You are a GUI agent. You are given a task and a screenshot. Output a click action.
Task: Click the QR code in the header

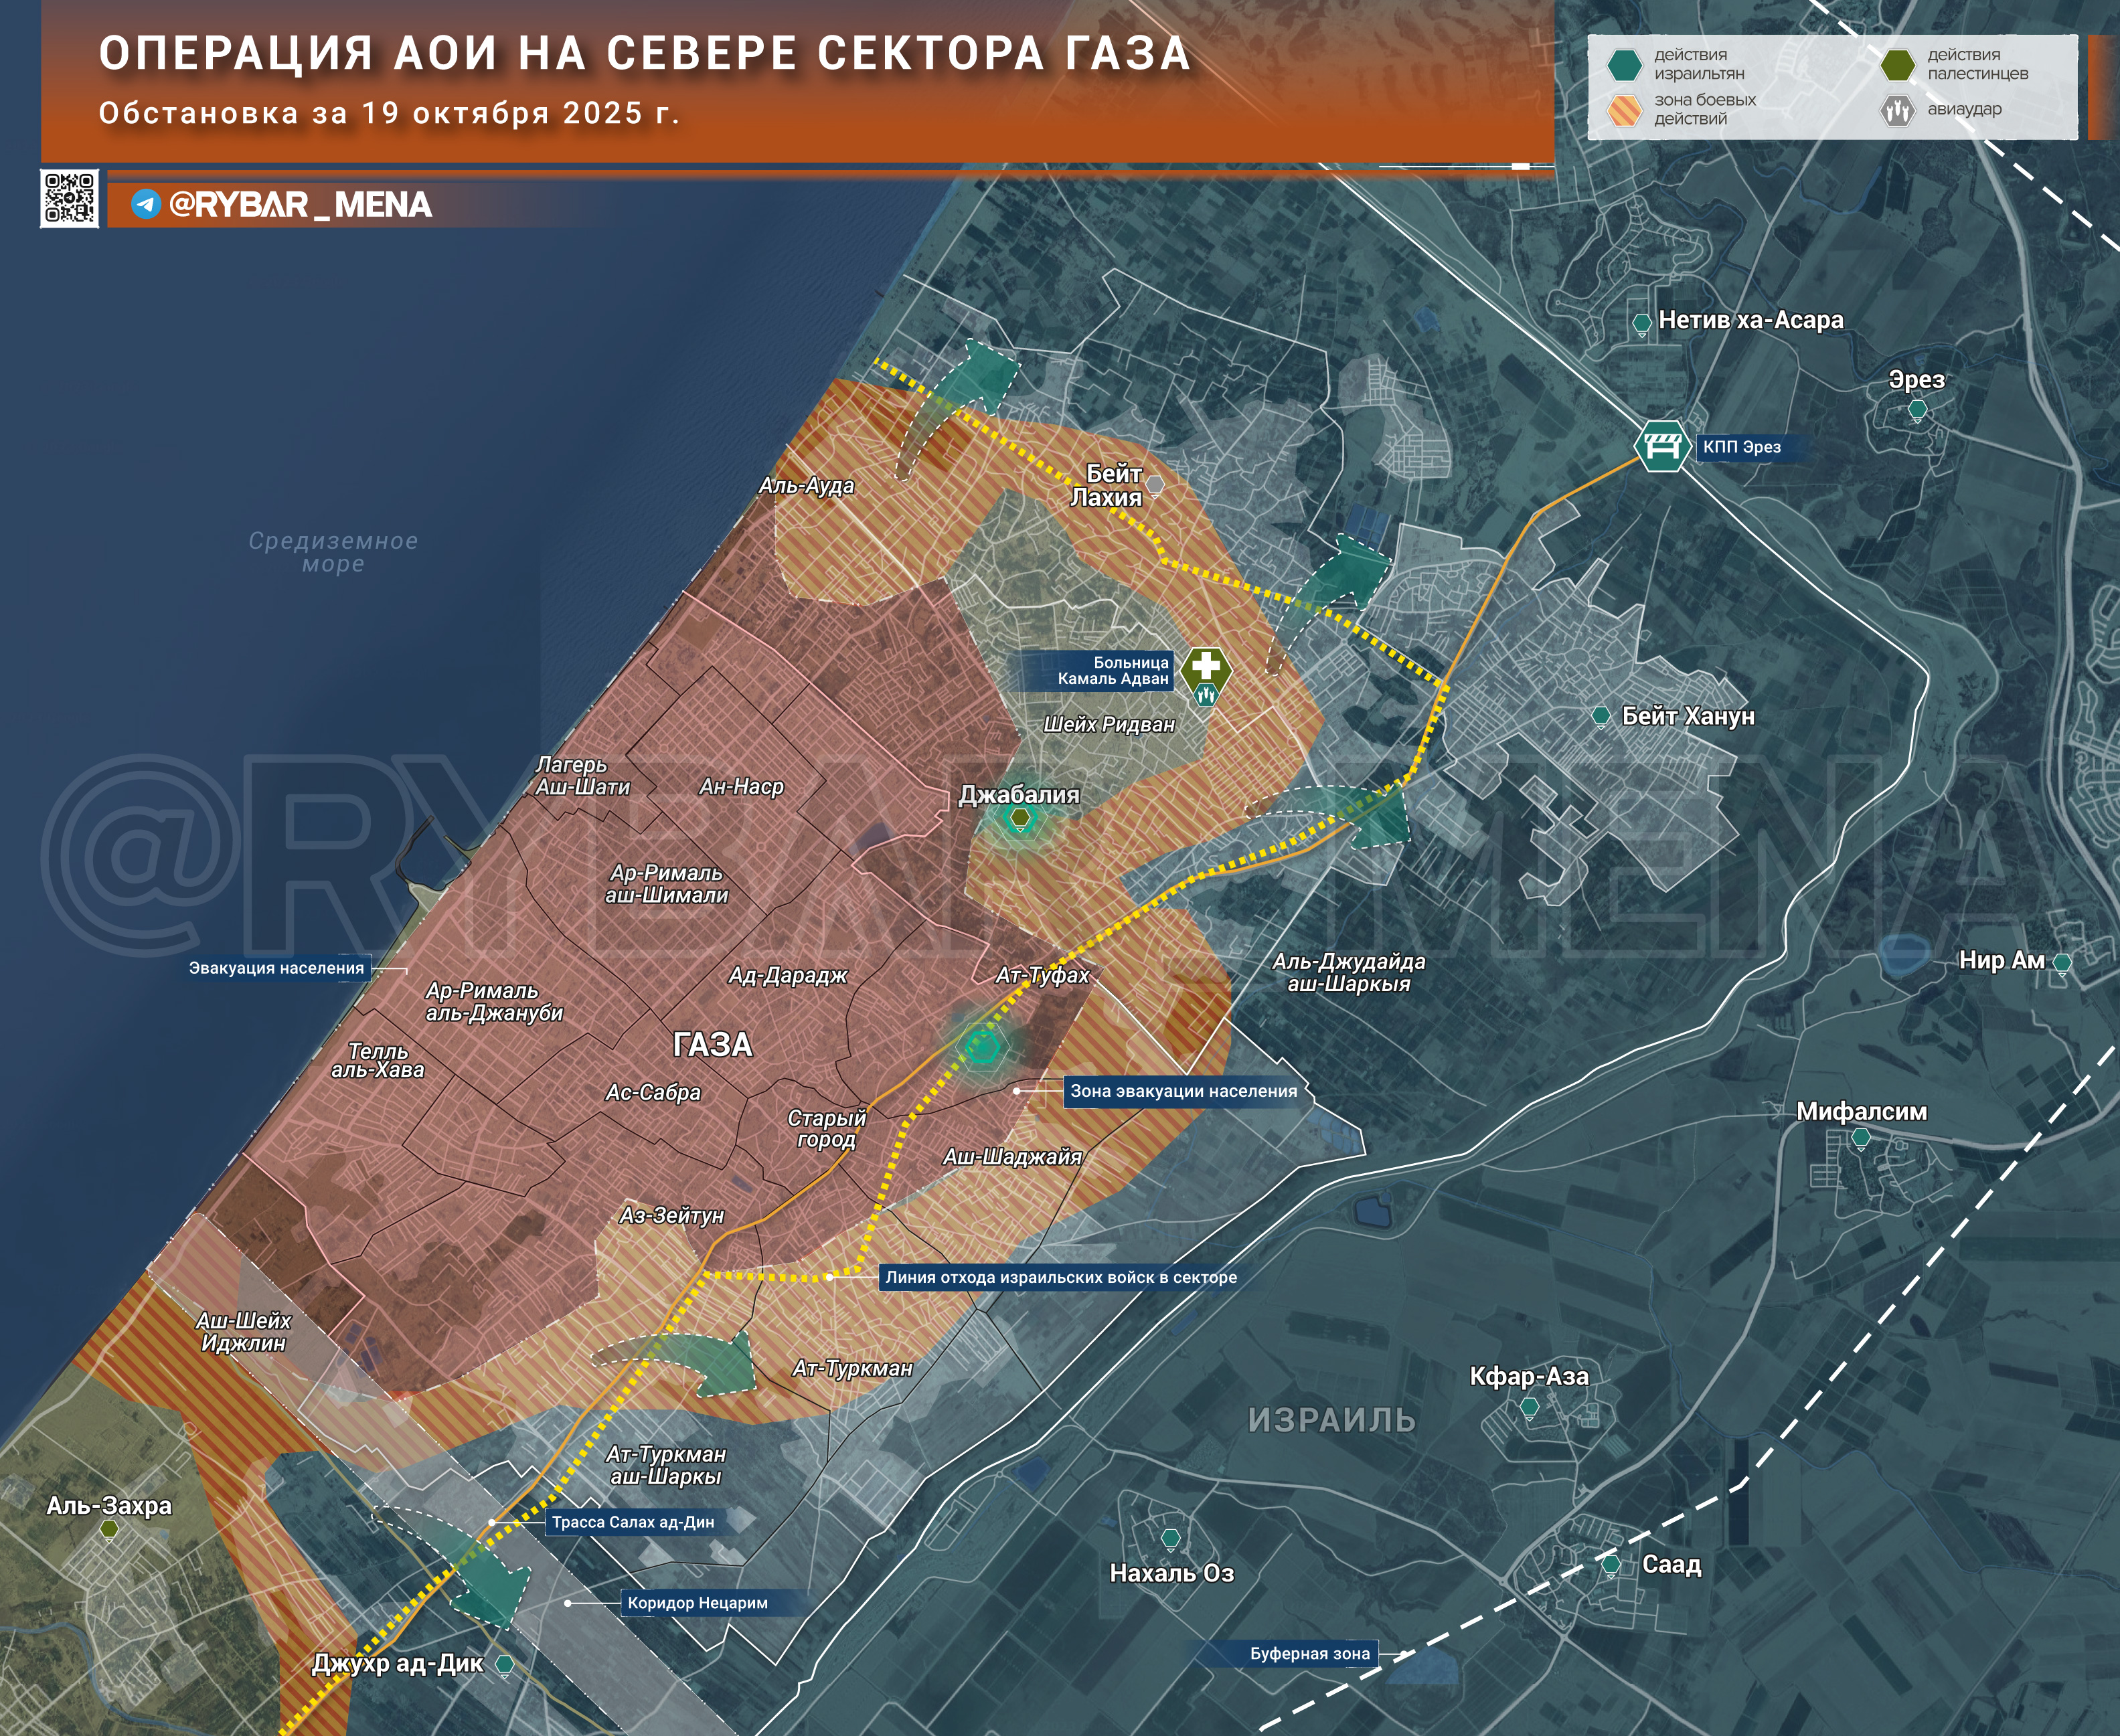click(x=69, y=198)
